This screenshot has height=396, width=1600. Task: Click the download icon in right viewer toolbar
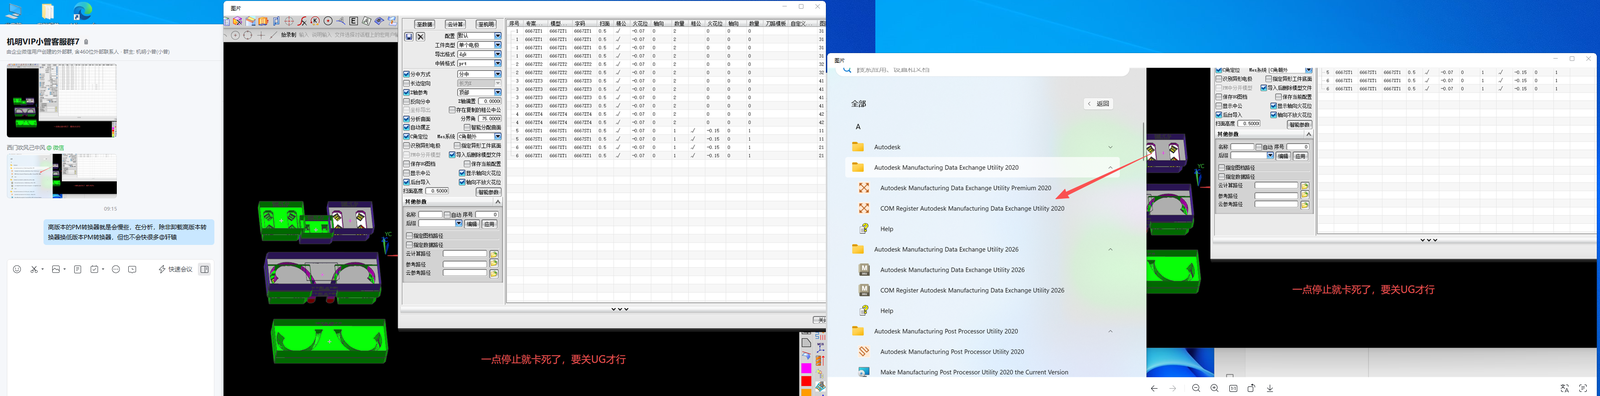point(1270,388)
